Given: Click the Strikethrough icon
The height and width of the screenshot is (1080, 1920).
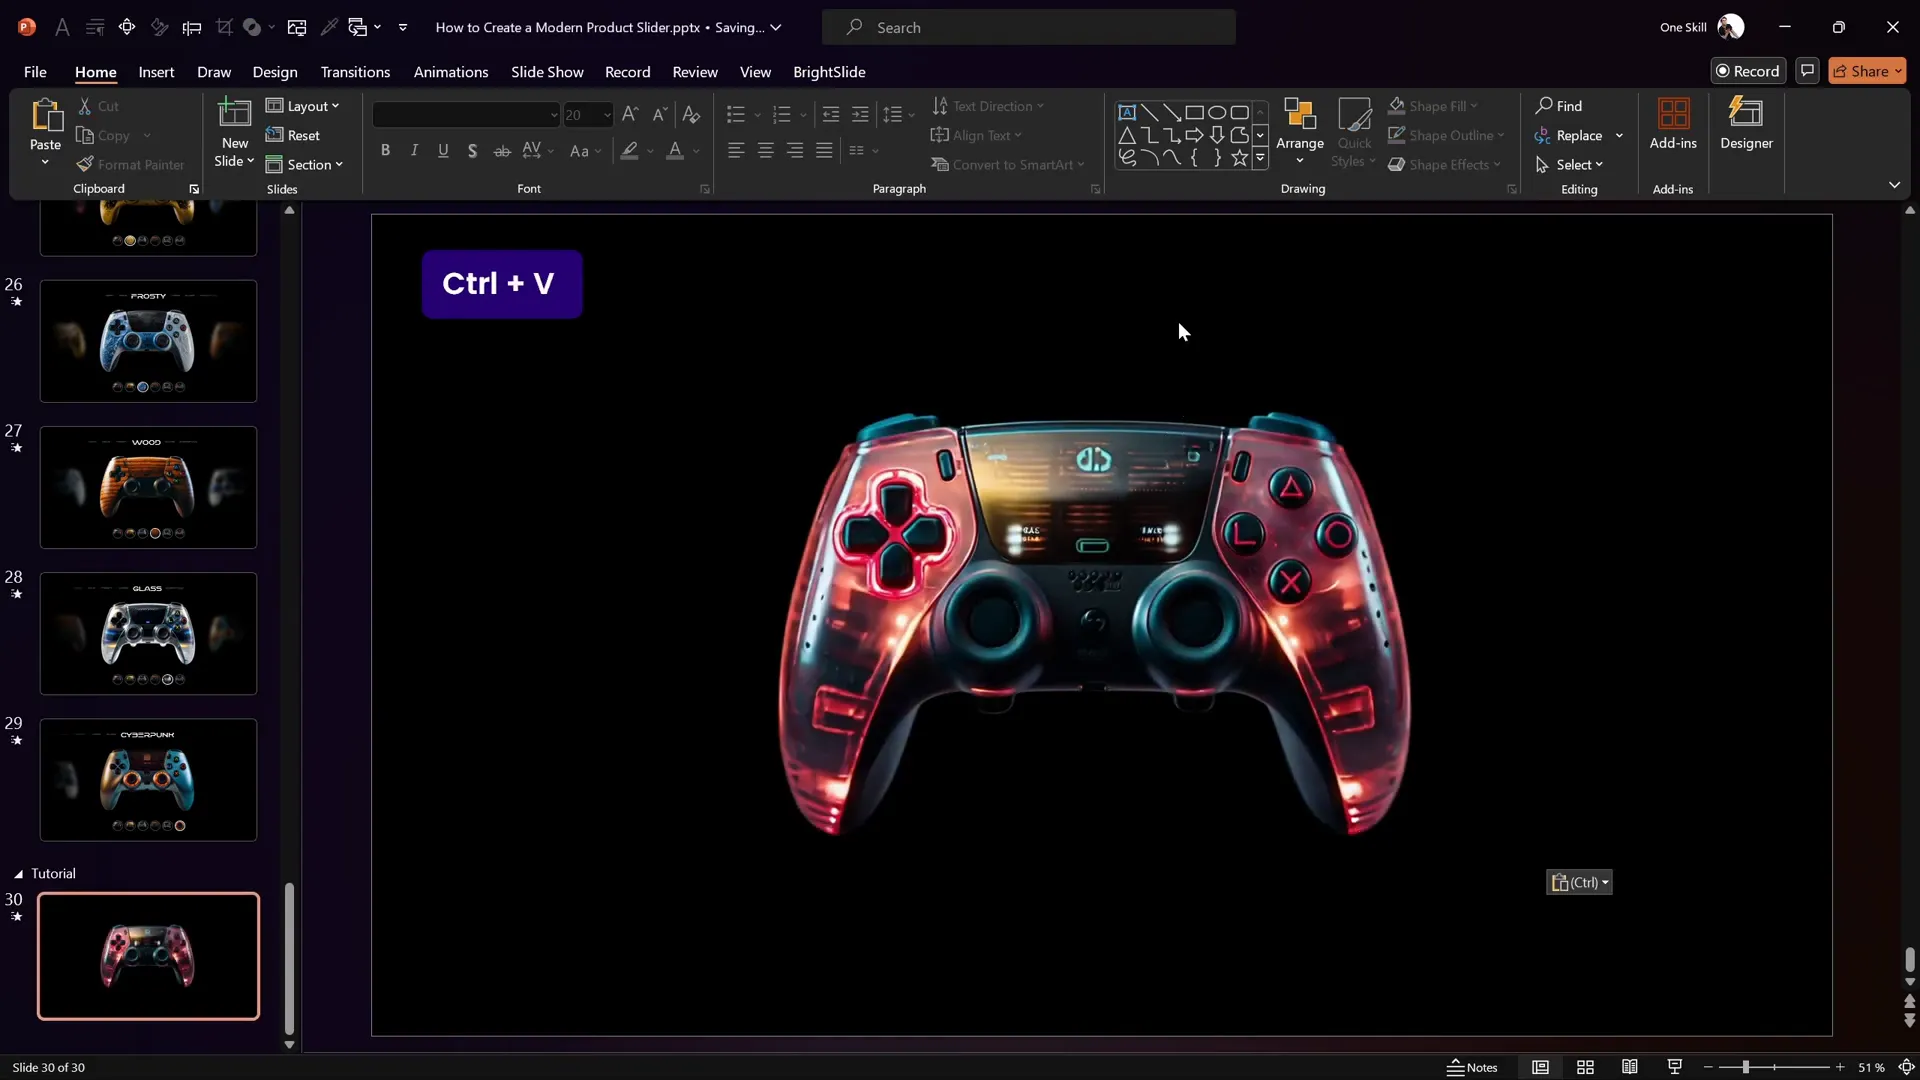Looking at the screenshot, I should [x=502, y=151].
